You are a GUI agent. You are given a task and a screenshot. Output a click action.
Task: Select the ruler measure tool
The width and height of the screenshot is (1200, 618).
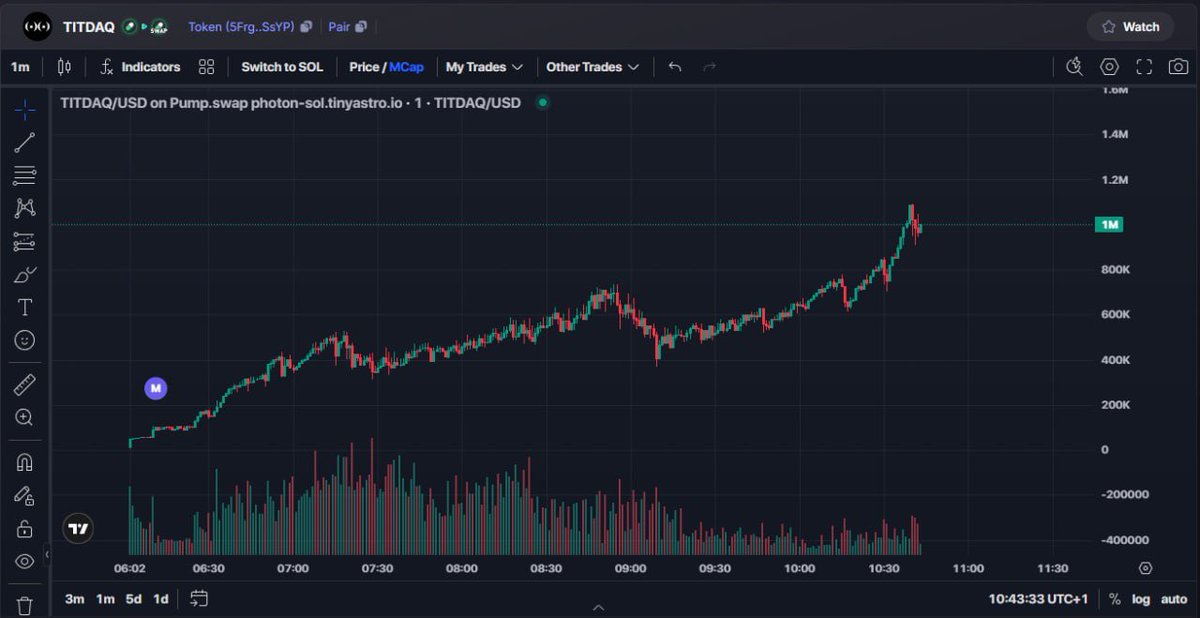[x=25, y=385]
